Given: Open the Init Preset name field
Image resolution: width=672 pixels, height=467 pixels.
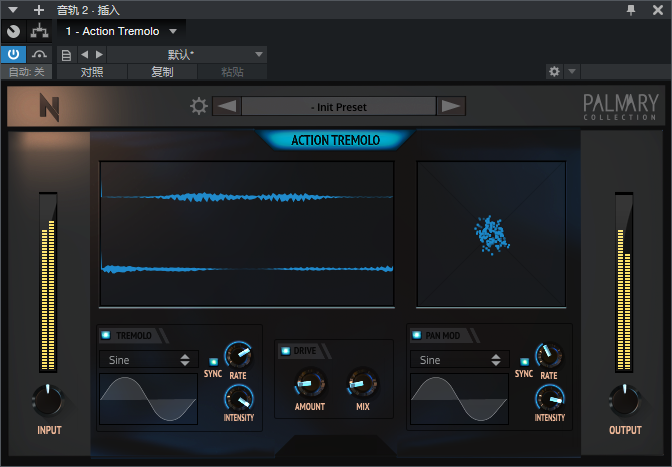Looking at the screenshot, I should 339,106.
